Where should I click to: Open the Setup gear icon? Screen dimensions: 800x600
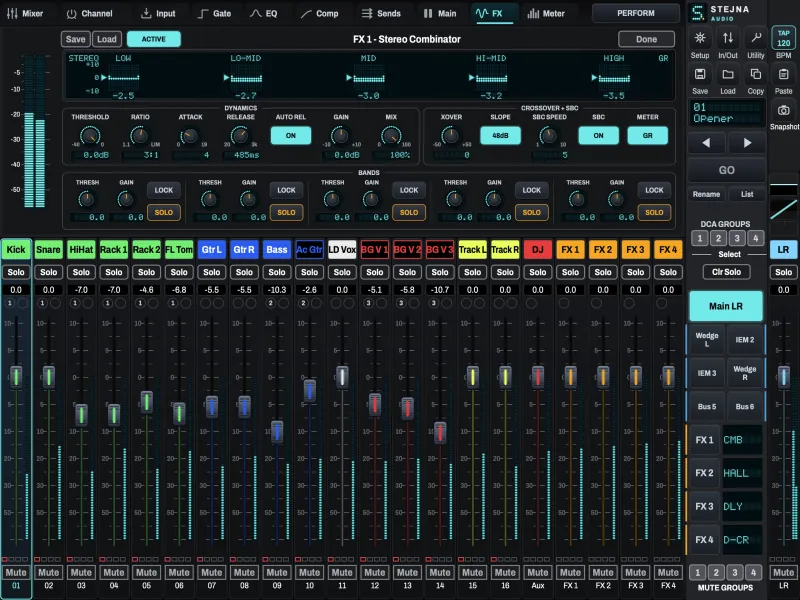click(700, 38)
